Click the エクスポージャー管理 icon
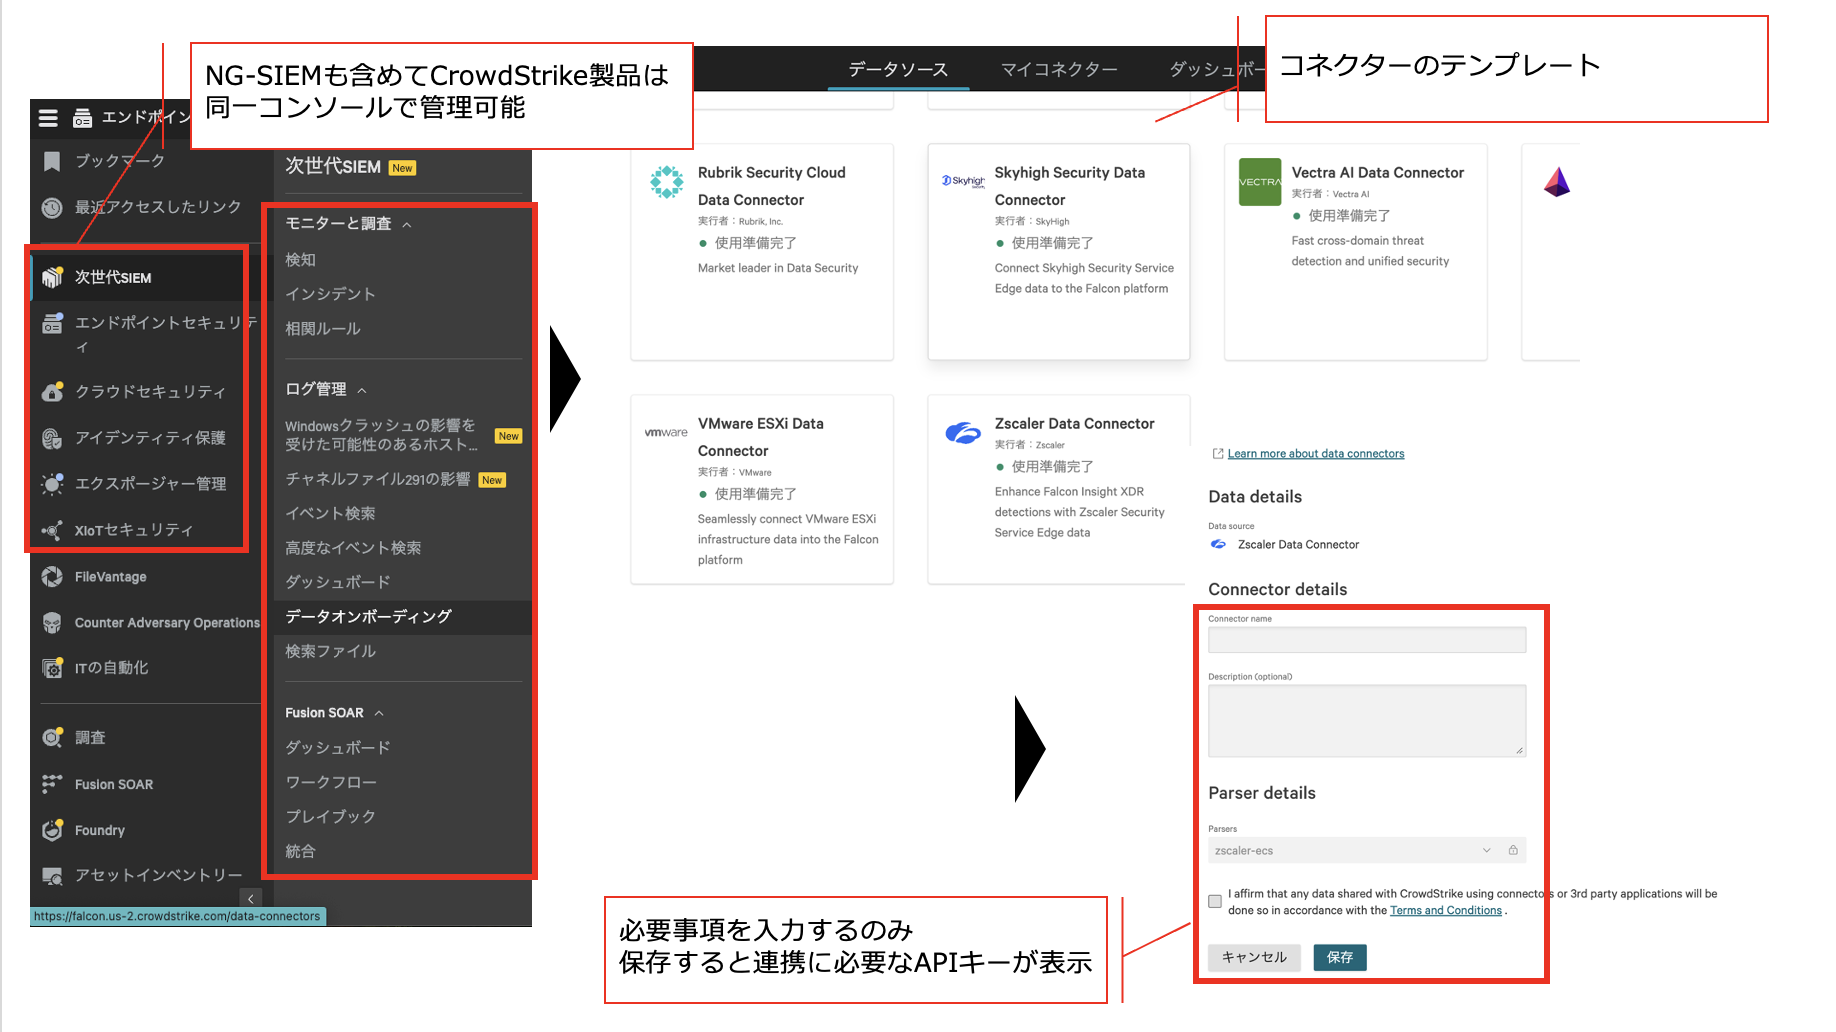 click(x=52, y=484)
